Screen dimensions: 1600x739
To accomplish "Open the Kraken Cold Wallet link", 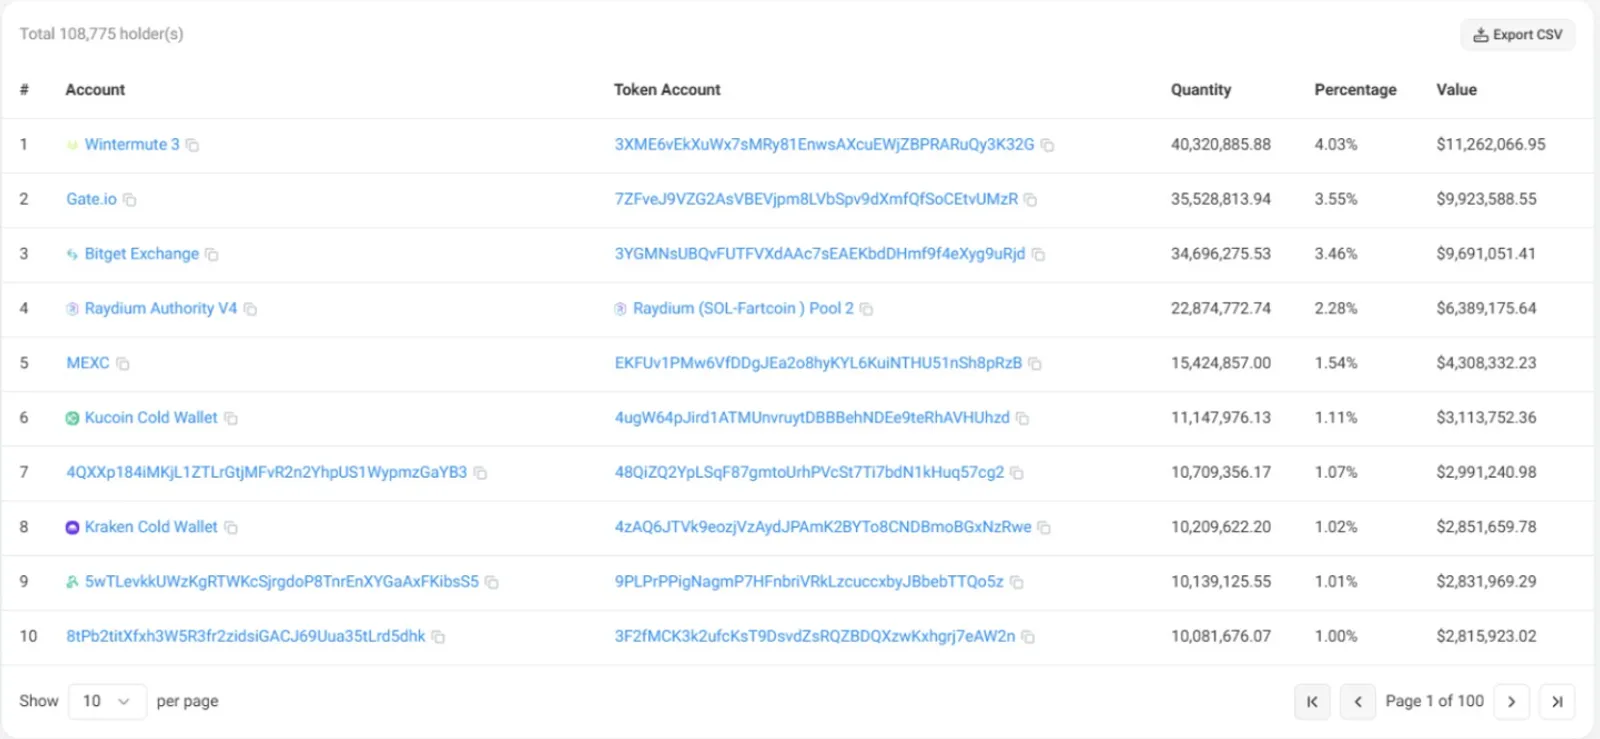I will point(150,526).
